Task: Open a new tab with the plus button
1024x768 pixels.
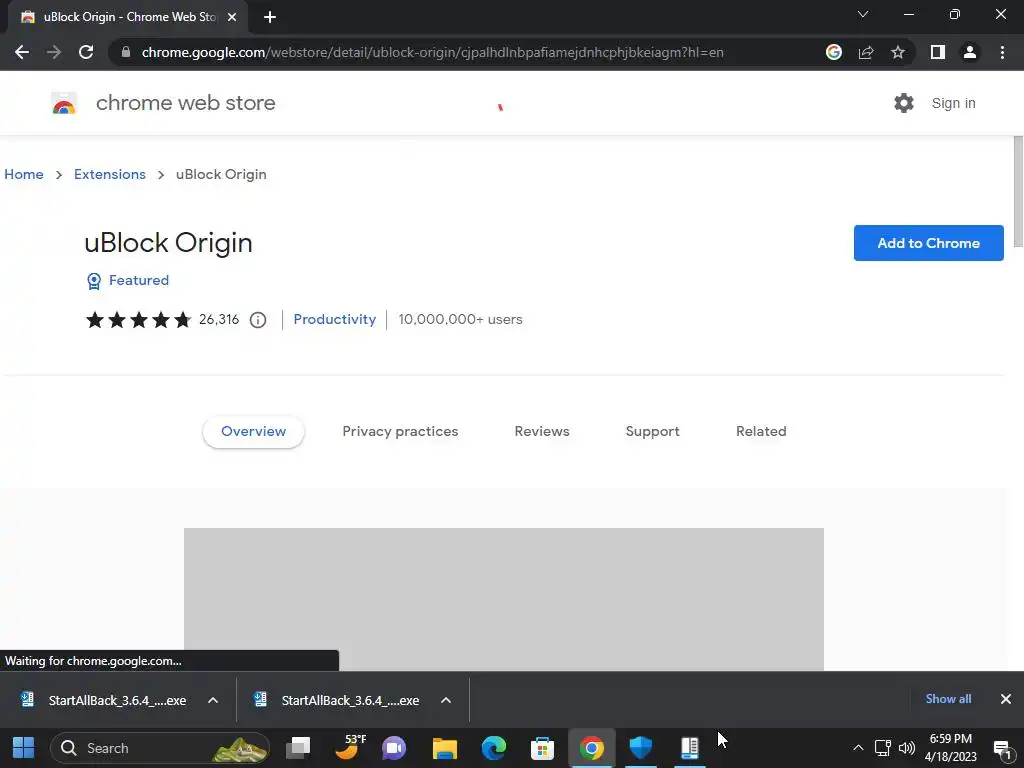Action: tap(270, 17)
